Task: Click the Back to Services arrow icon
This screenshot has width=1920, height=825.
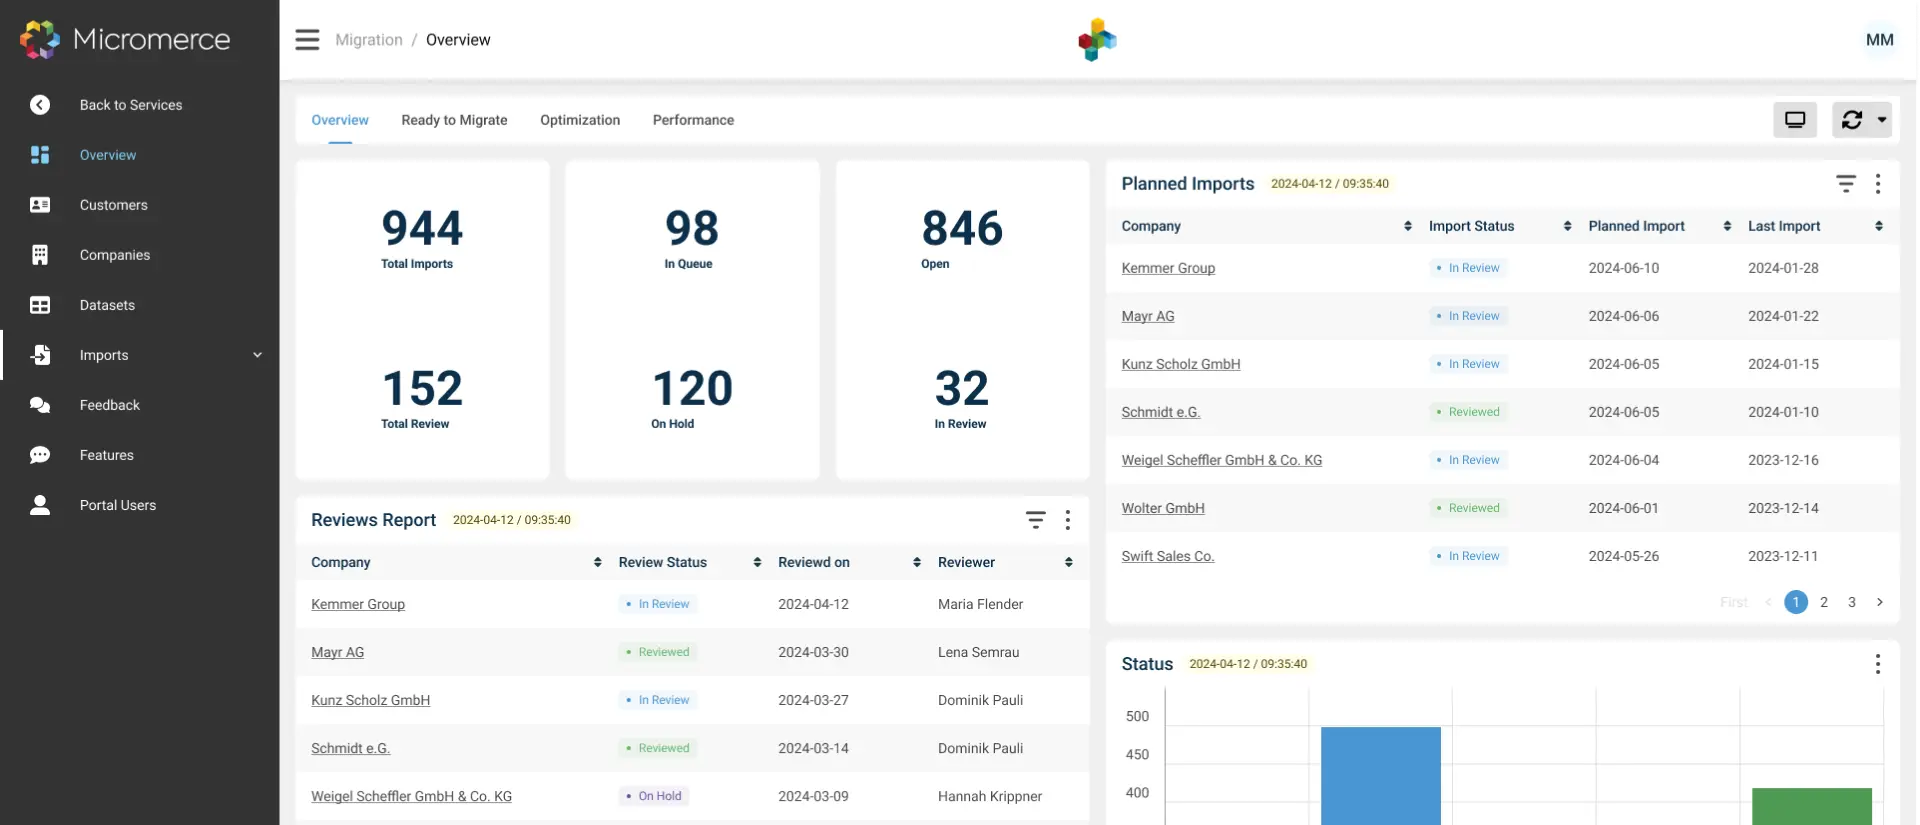Action: point(40,105)
